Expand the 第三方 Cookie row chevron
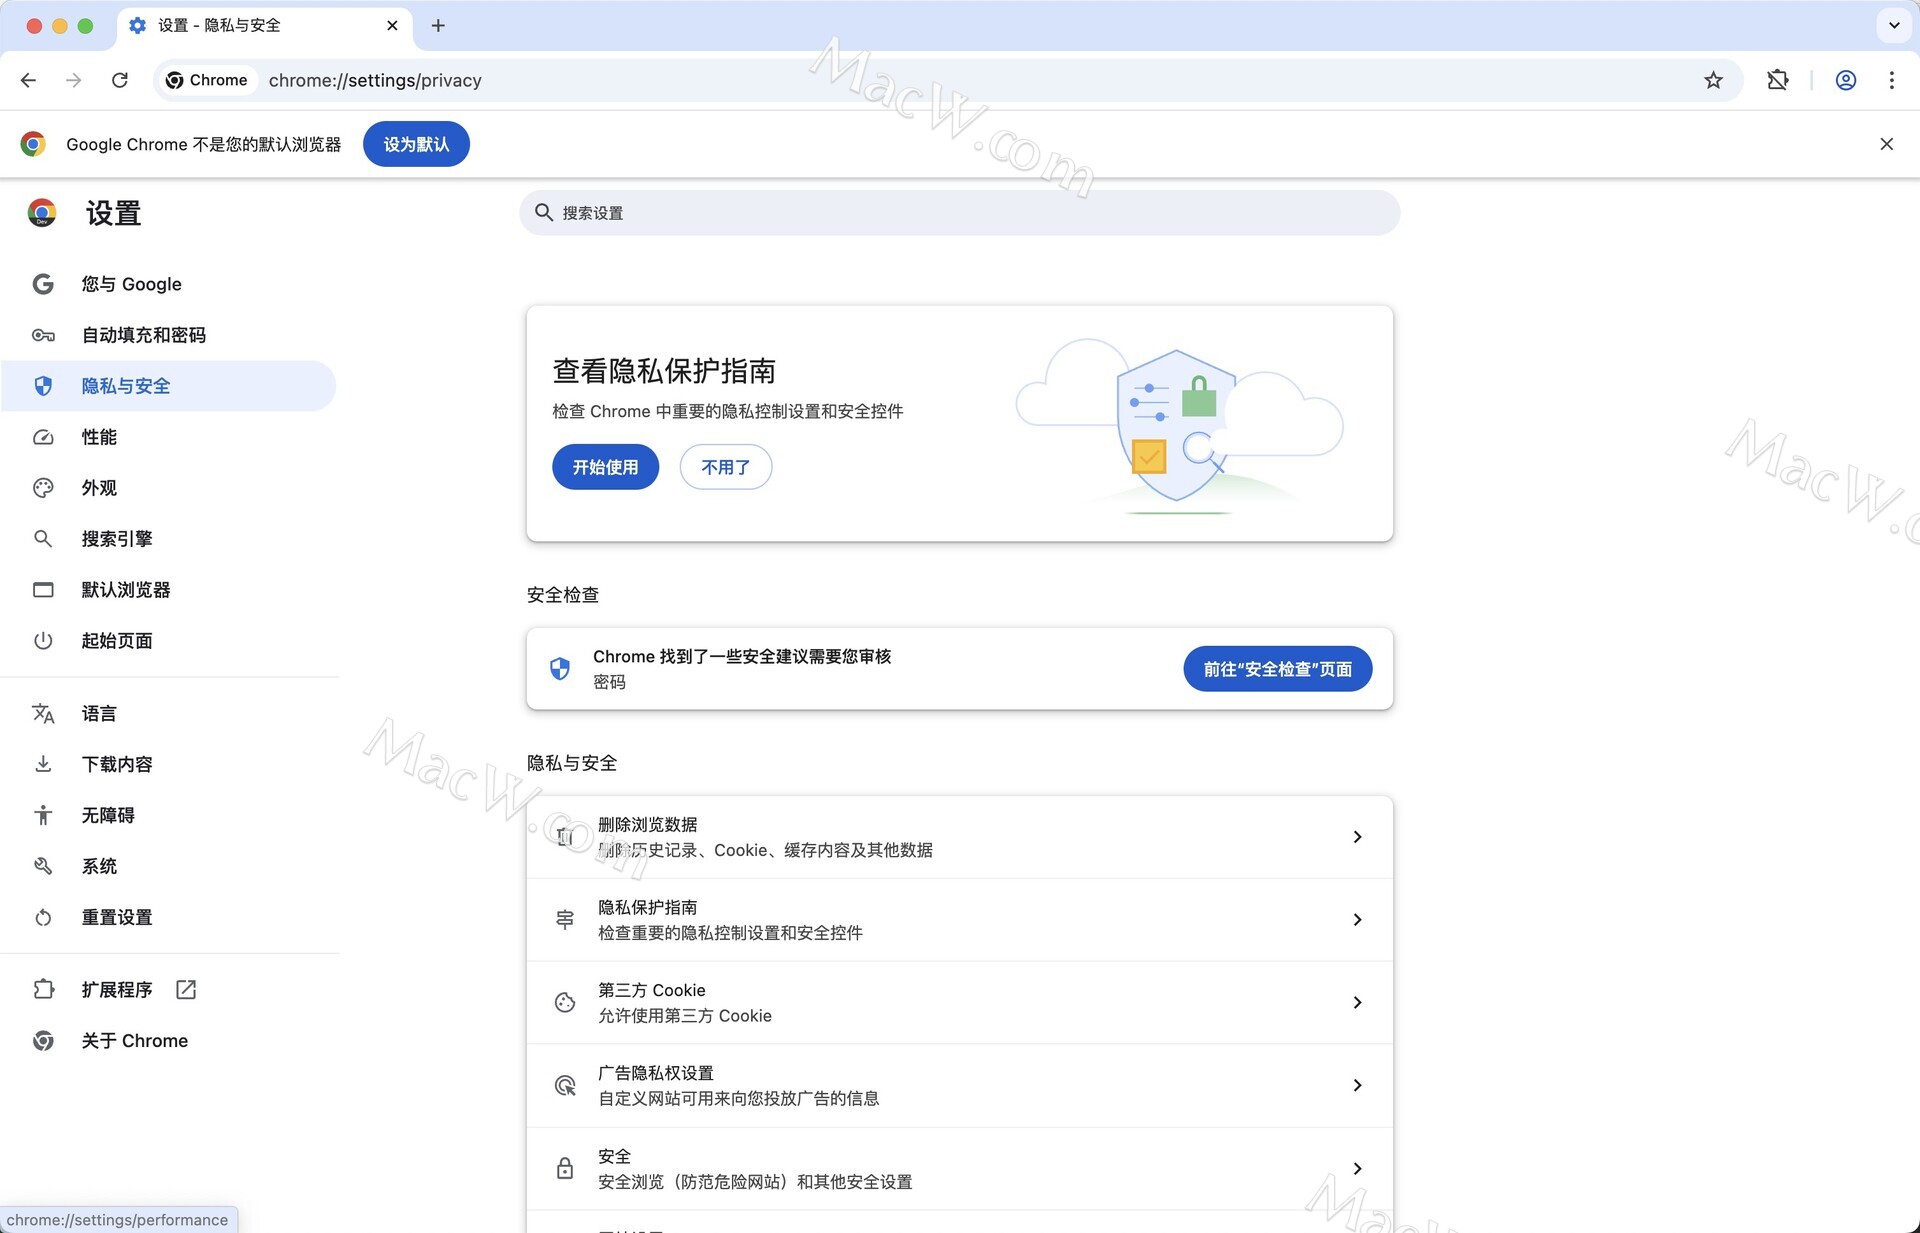This screenshot has width=1920, height=1233. click(x=1357, y=1003)
